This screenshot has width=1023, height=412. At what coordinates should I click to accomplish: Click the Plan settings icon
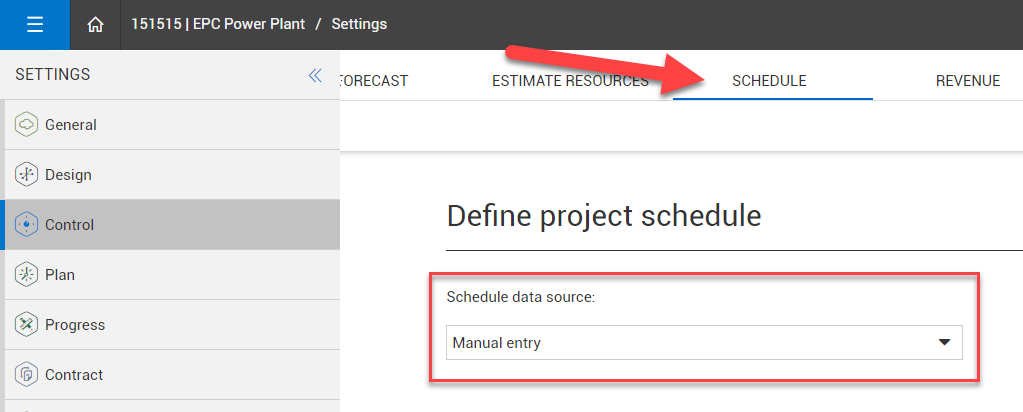point(26,275)
